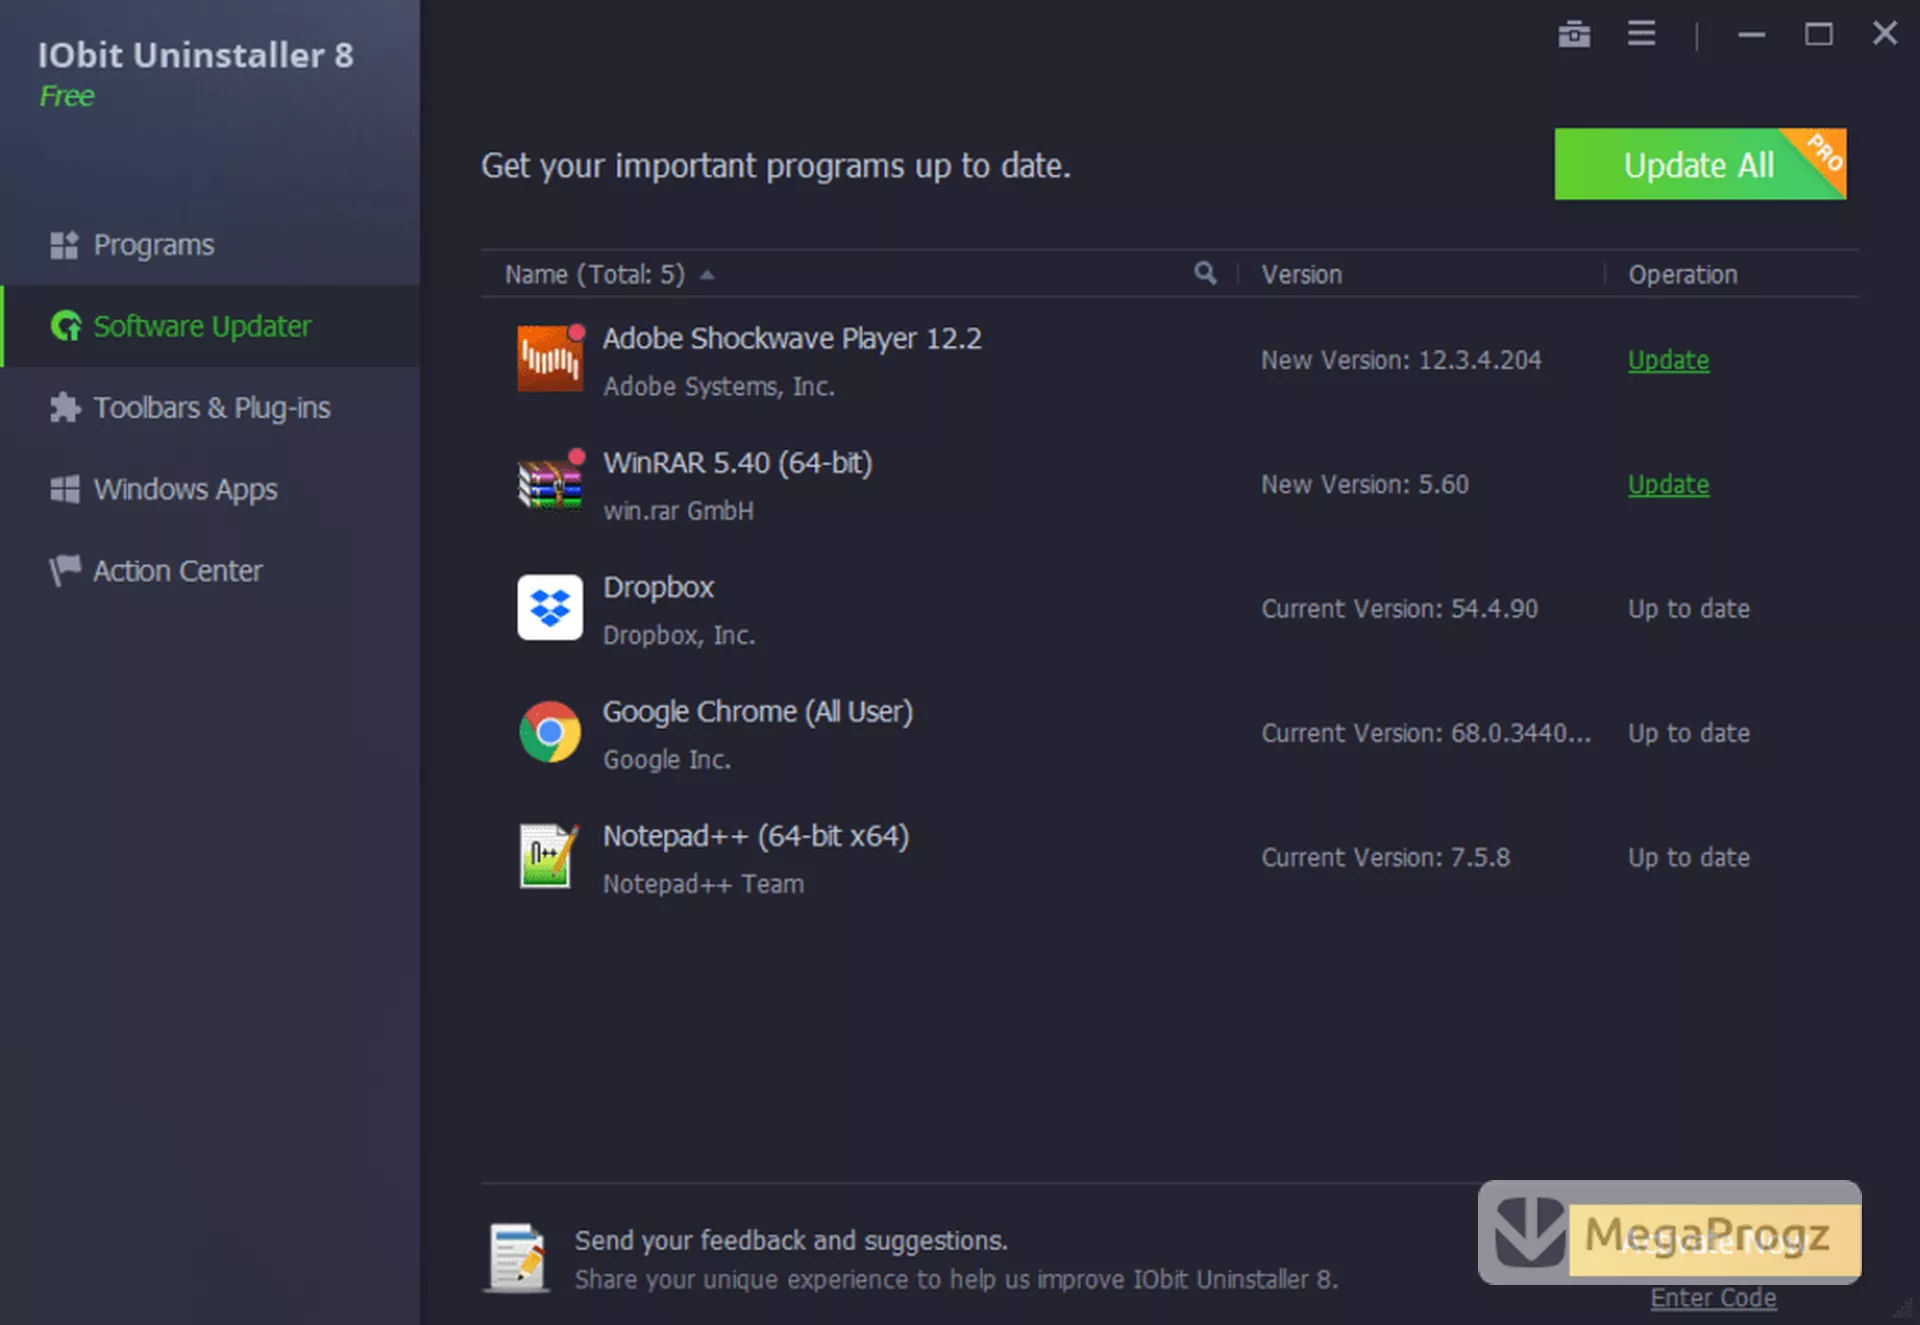Click the Google Inc. publisher text
The image size is (1920, 1325).
(x=666, y=760)
